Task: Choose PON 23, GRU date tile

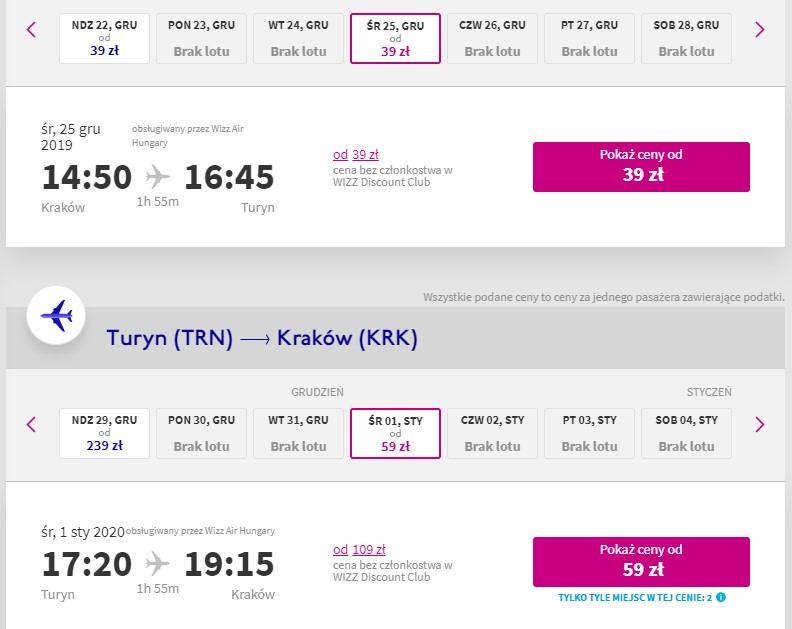Action: pos(202,38)
